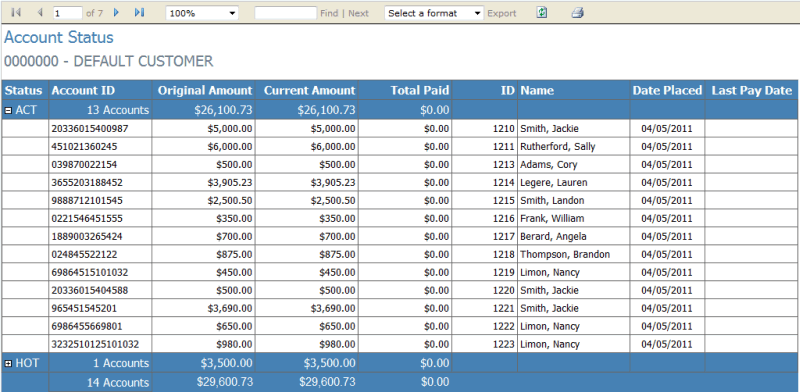
Task: Print the report
Action: pos(577,13)
